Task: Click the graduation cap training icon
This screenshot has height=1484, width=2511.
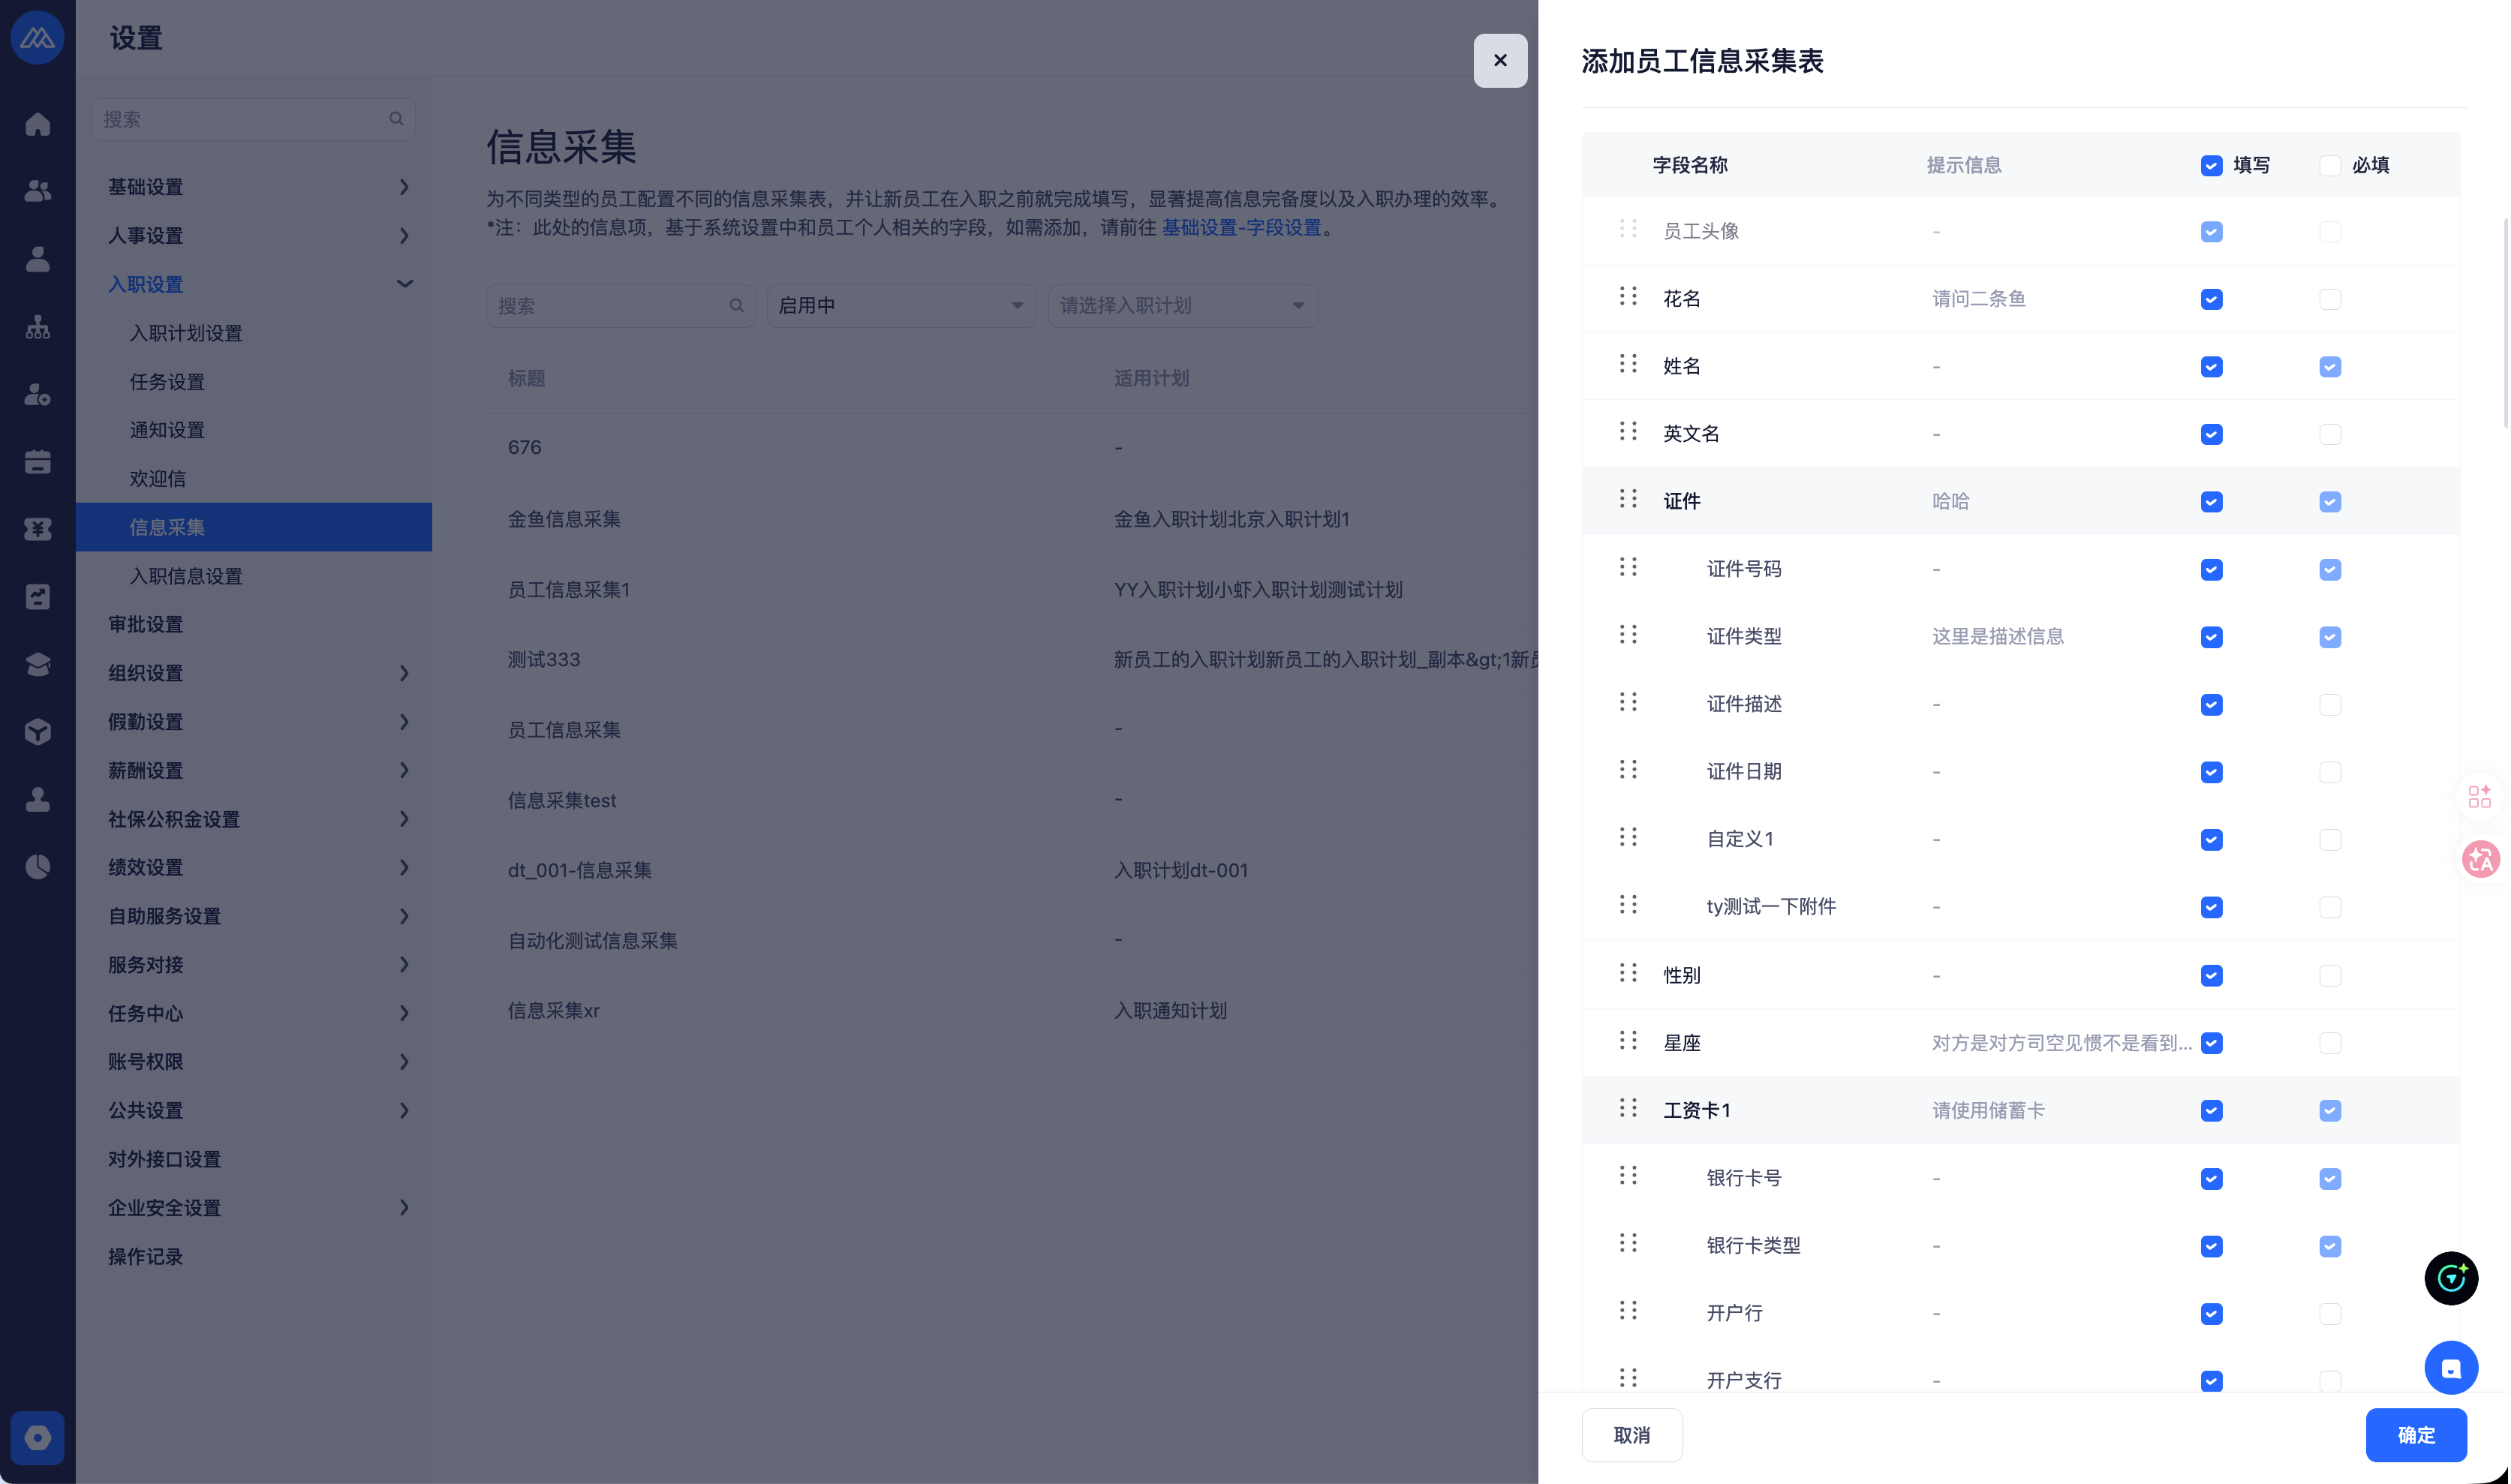Action: tap(38, 664)
